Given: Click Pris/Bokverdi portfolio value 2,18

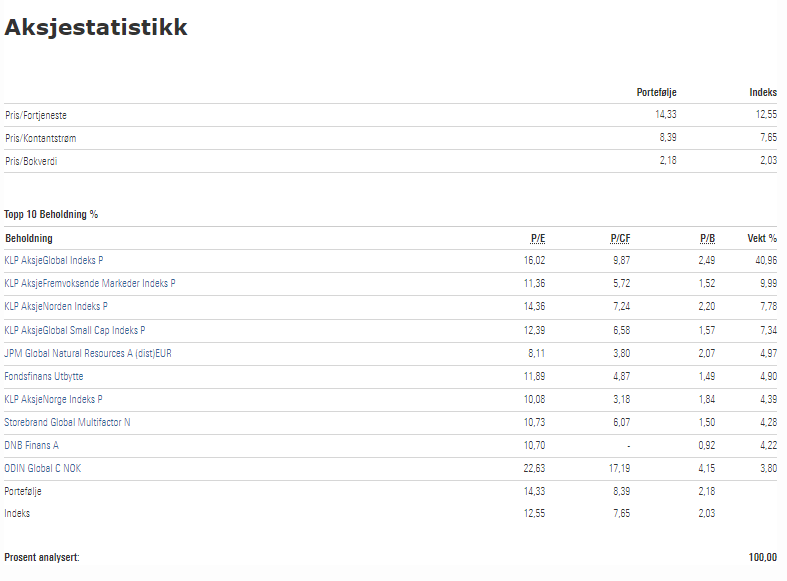Looking at the screenshot, I should pos(668,161).
